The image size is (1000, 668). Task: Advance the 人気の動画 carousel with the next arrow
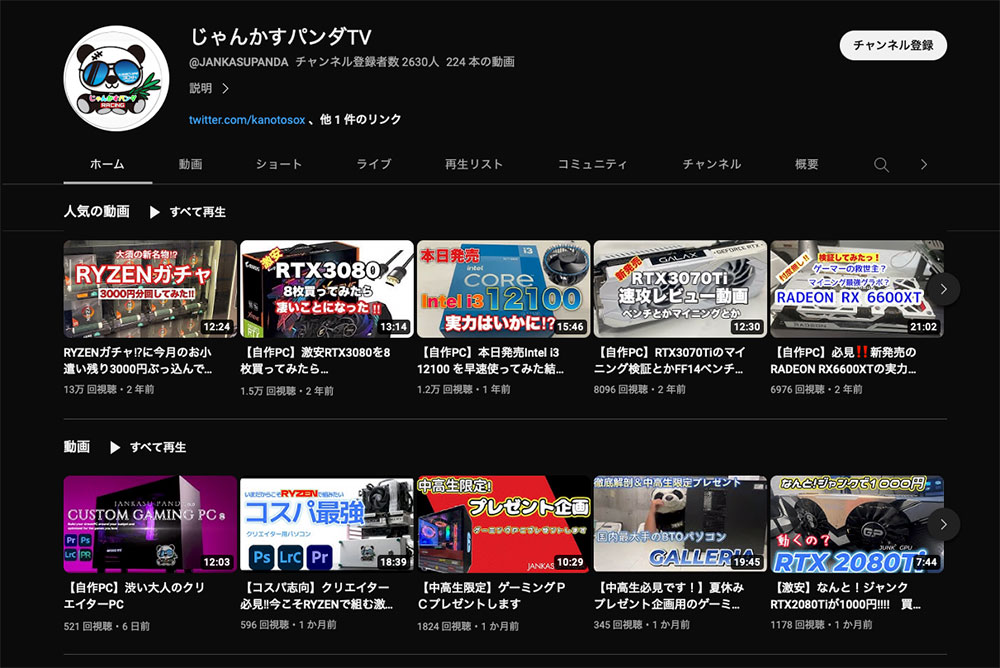point(943,289)
